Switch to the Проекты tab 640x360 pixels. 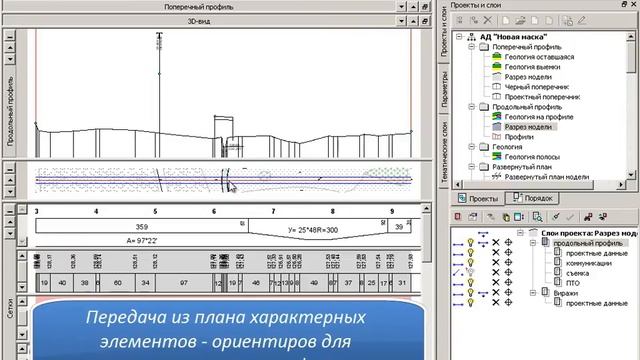(478, 198)
